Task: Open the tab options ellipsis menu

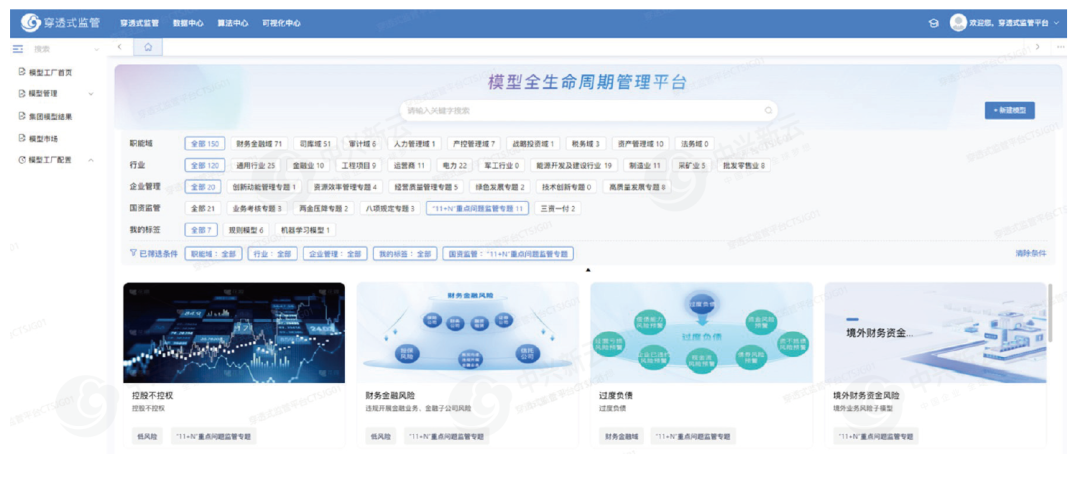Action: (x=1060, y=47)
